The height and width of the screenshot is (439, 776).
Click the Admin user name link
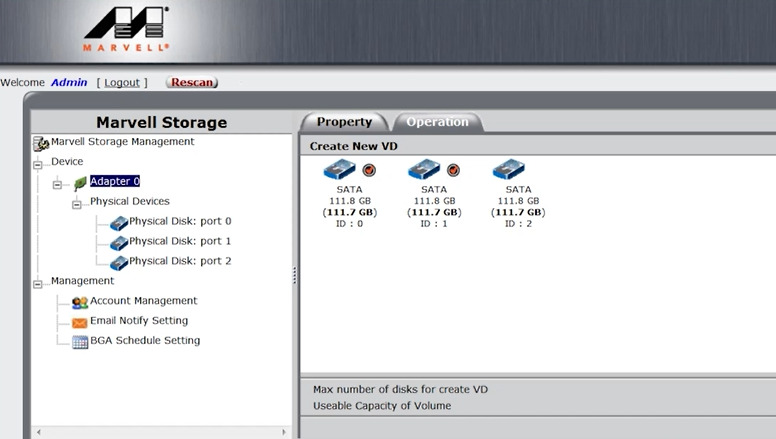(69, 82)
